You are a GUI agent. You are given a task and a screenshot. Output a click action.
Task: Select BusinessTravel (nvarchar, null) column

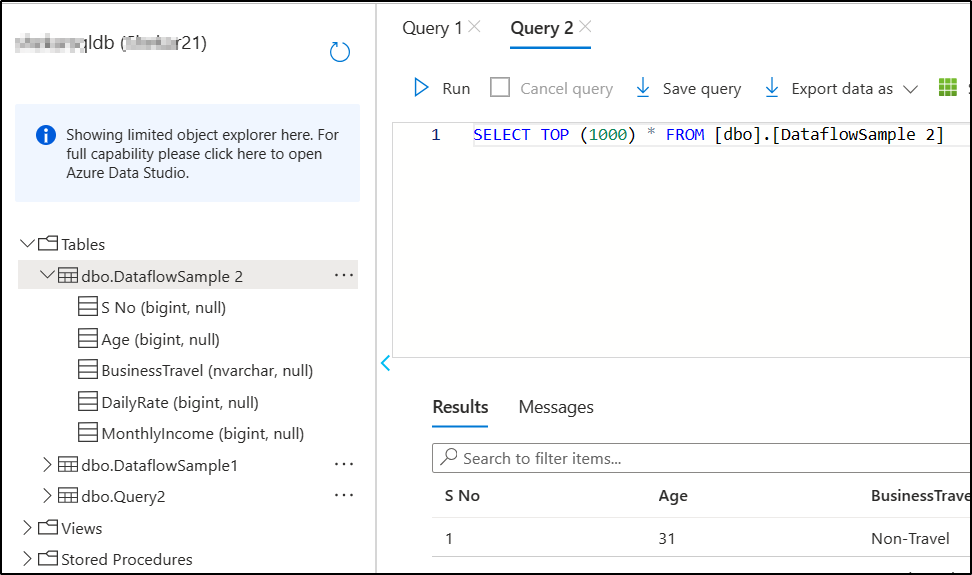[x=207, y=371]
